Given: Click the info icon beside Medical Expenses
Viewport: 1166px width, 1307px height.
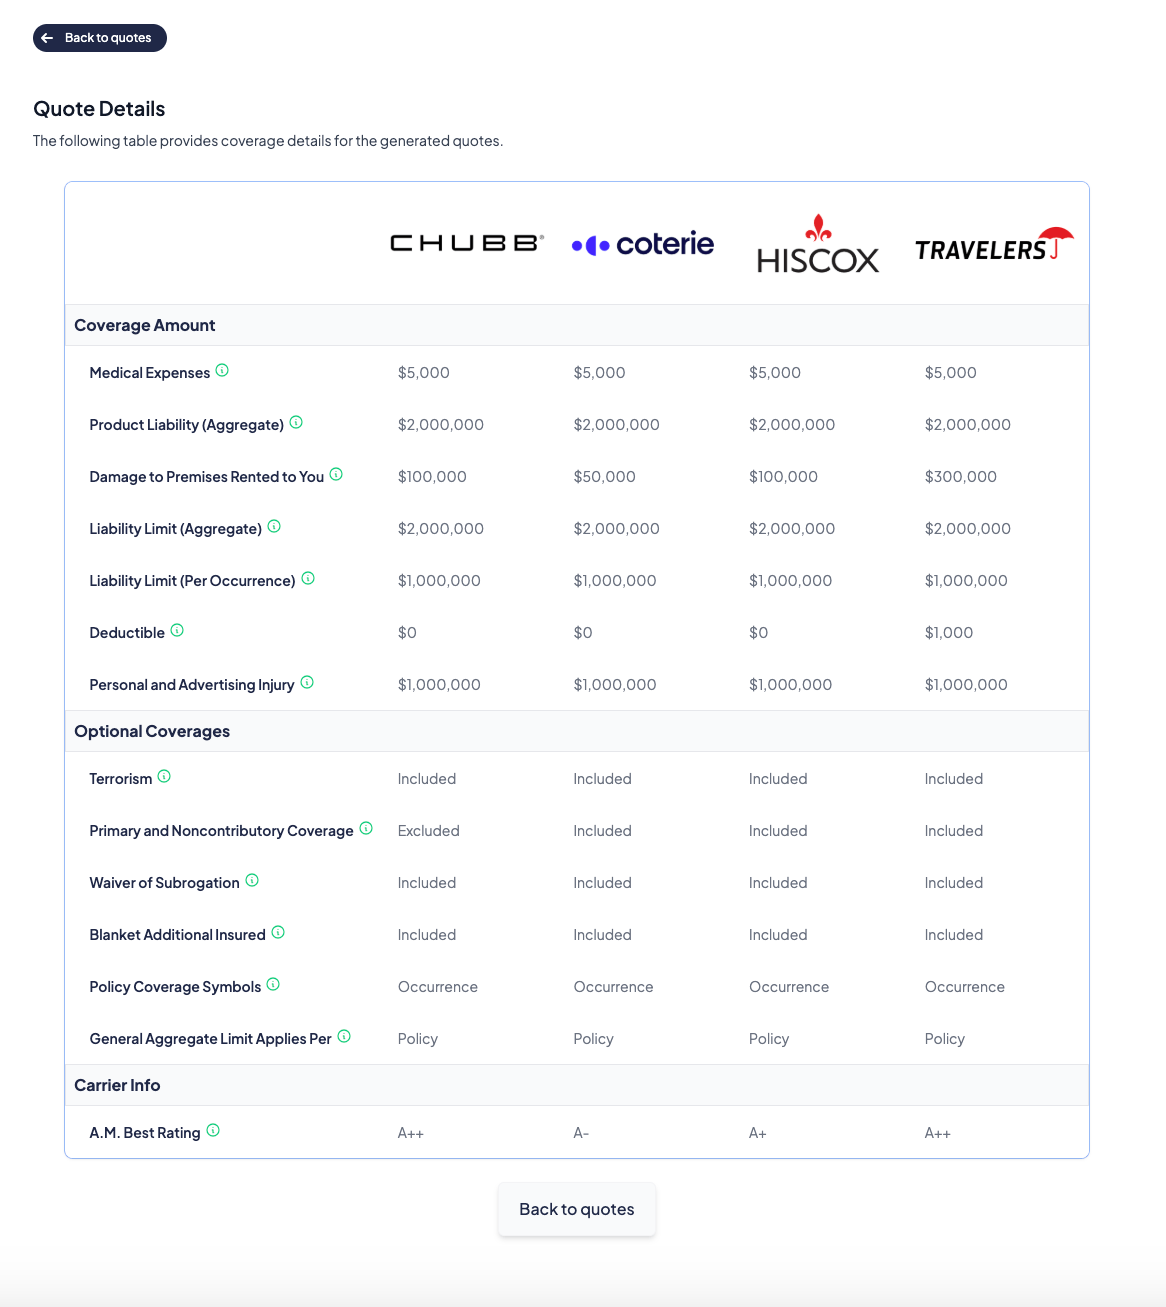Looking at the screenshot, I should tap(222, 371).
